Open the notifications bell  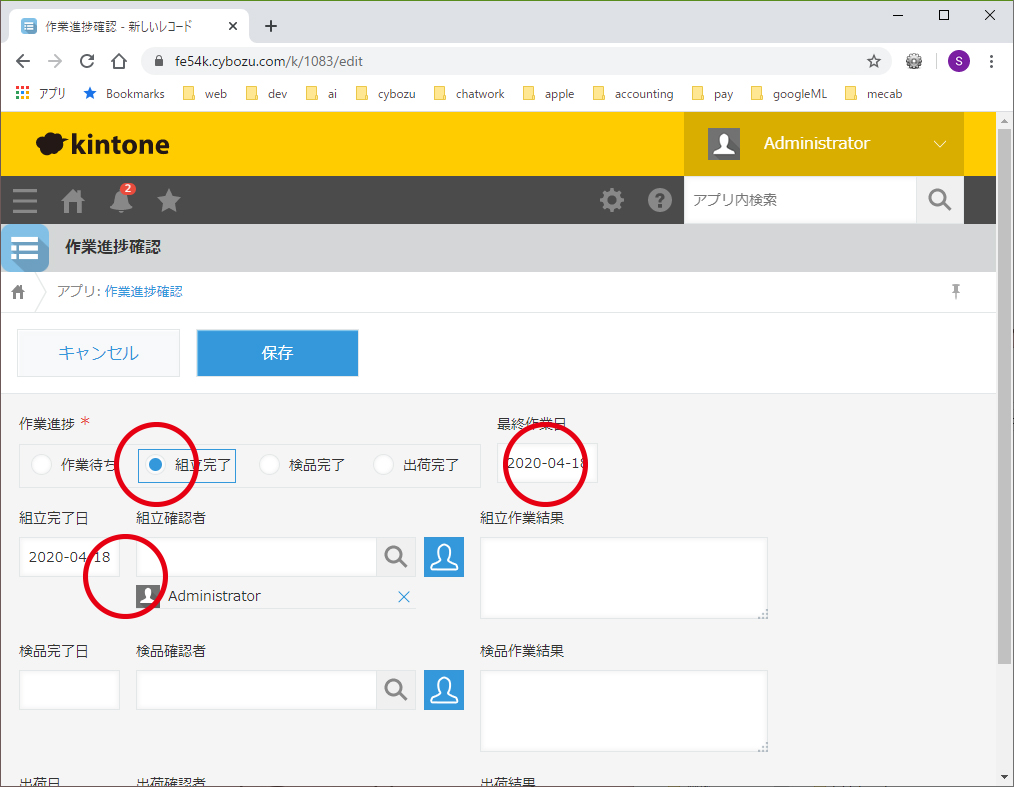[121, 201]
